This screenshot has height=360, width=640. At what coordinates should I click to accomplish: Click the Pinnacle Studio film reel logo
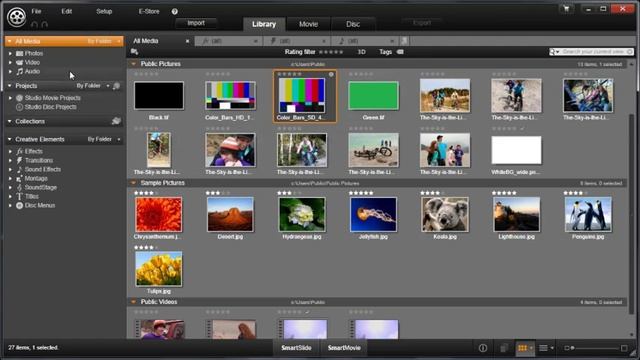tap(16, 17)
